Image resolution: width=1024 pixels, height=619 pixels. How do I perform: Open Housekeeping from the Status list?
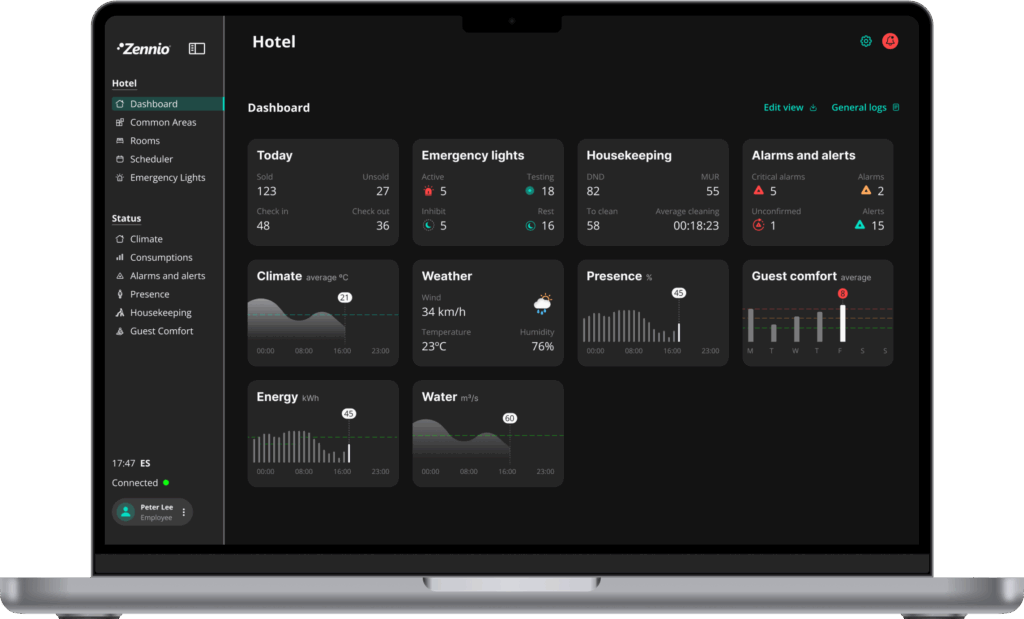pos(160,313)
